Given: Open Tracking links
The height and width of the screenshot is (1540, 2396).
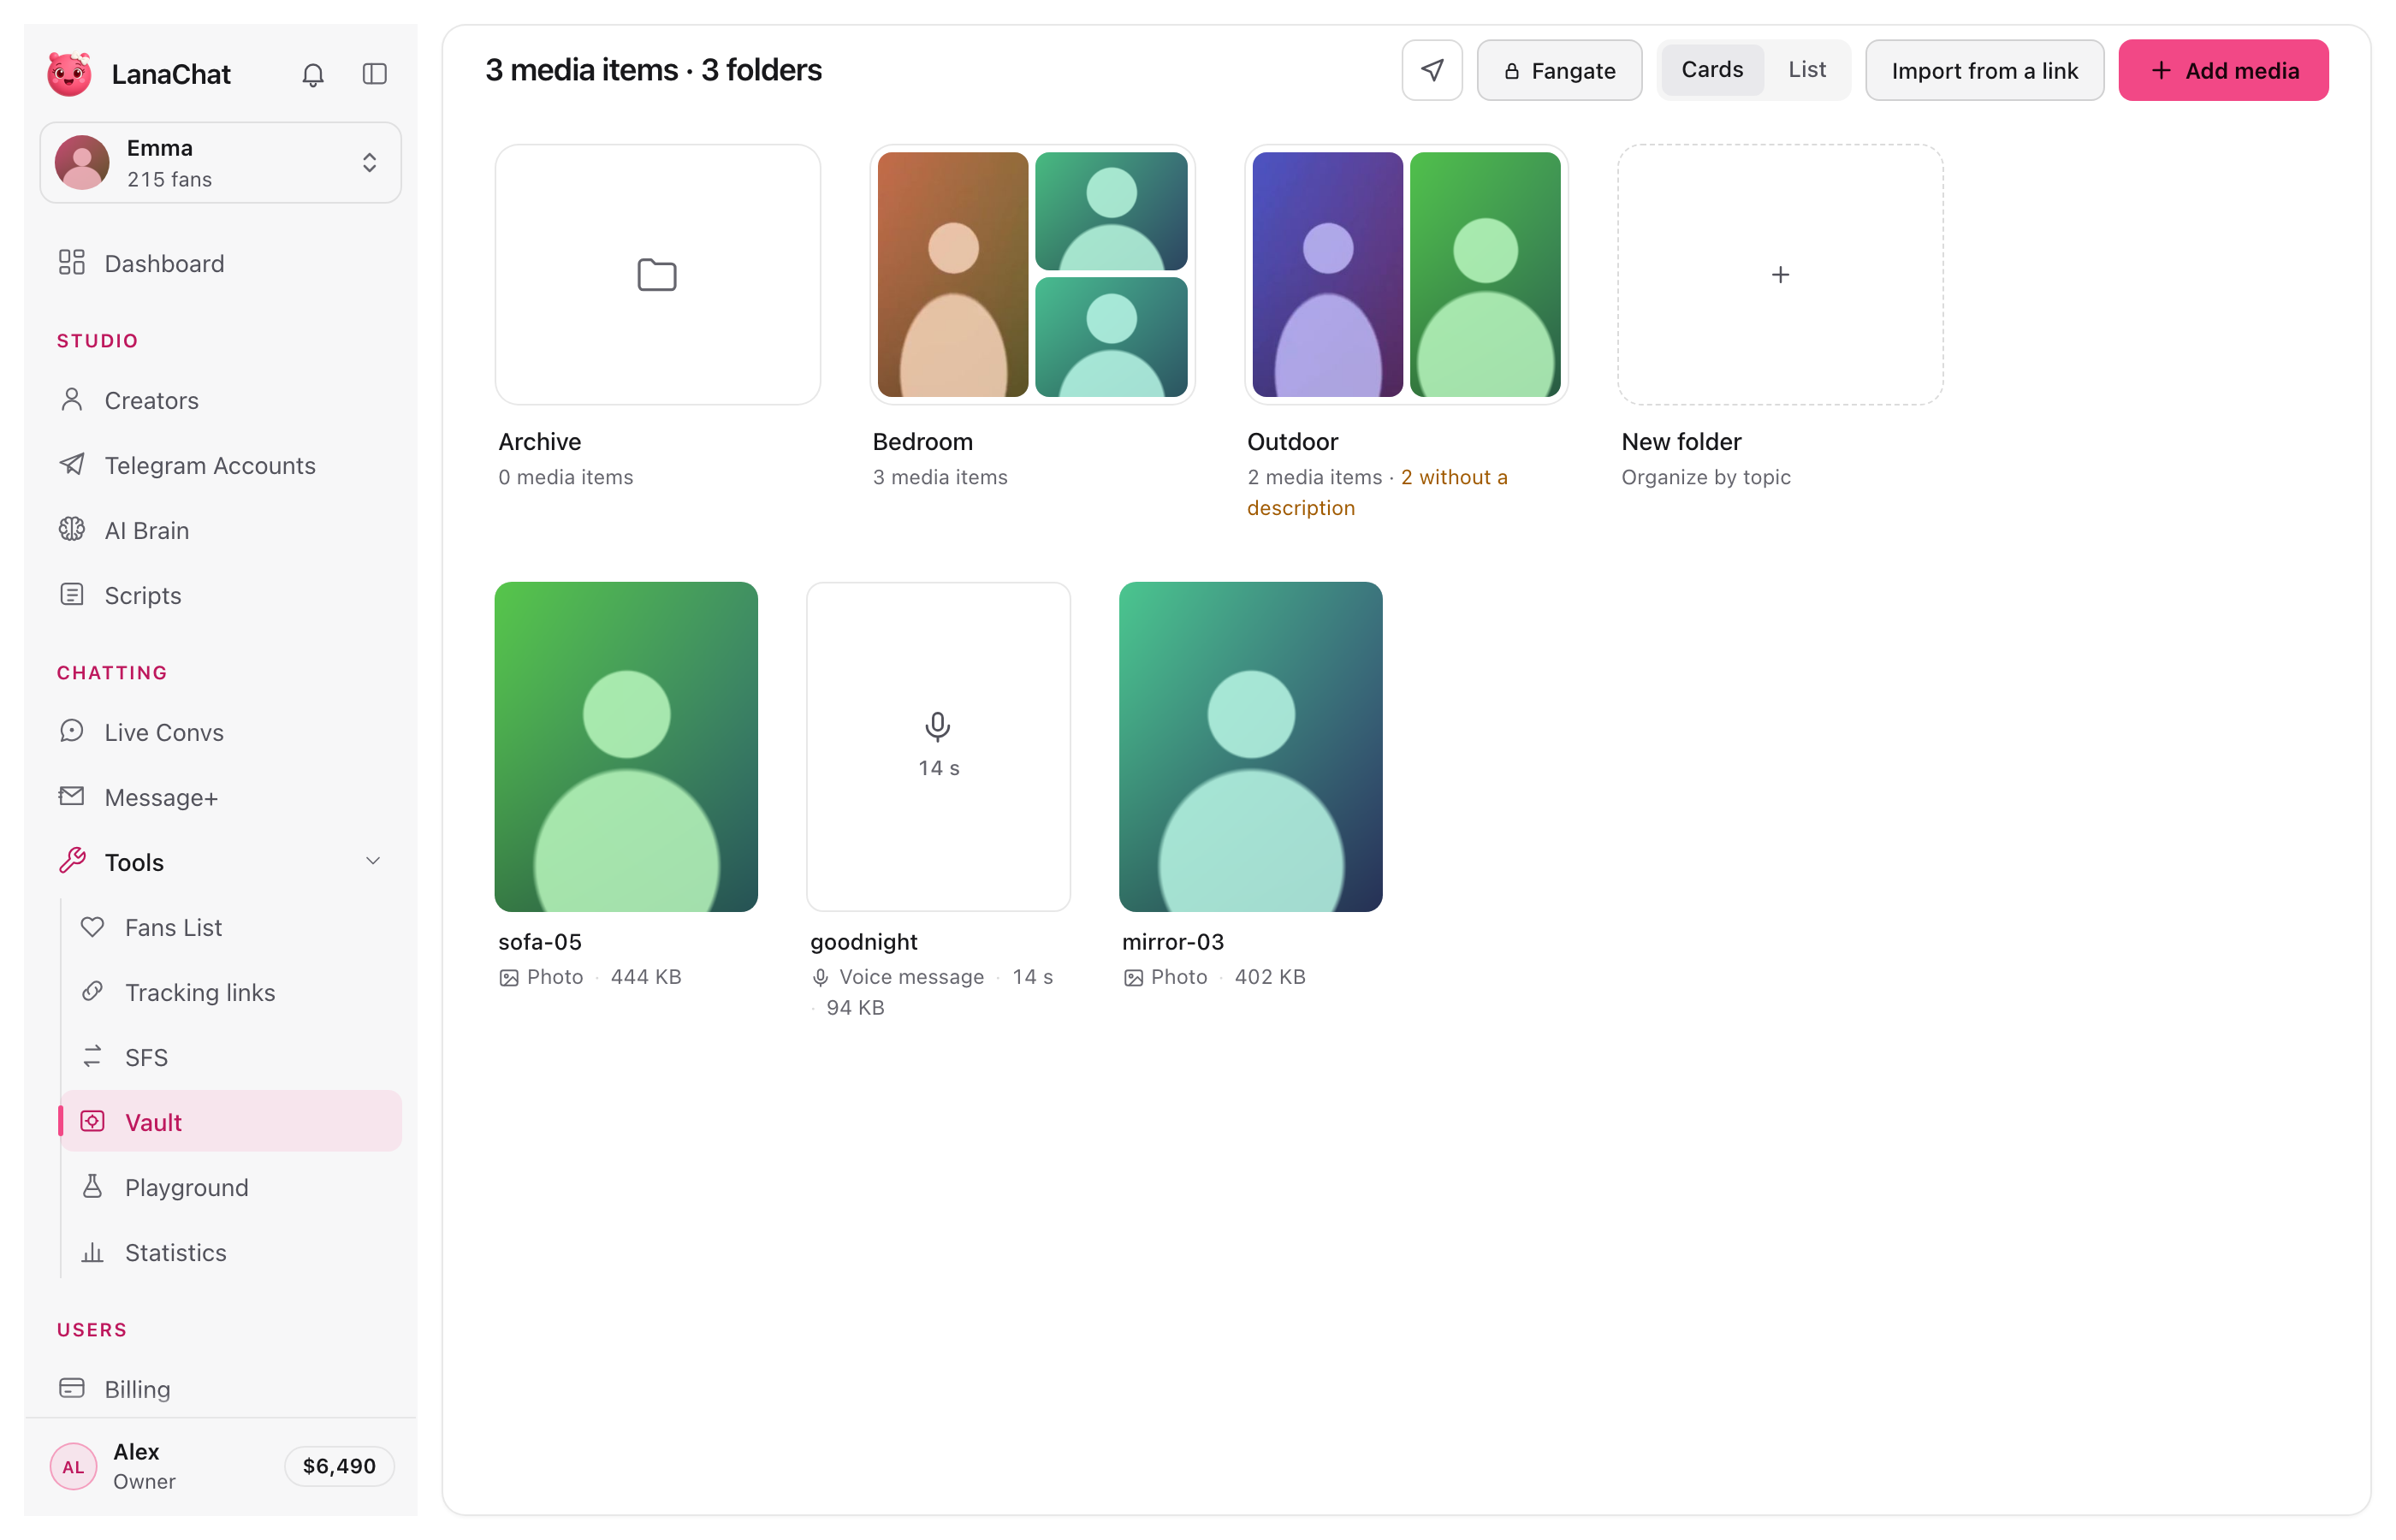Looking at the screenshot, I should point(231,992).
